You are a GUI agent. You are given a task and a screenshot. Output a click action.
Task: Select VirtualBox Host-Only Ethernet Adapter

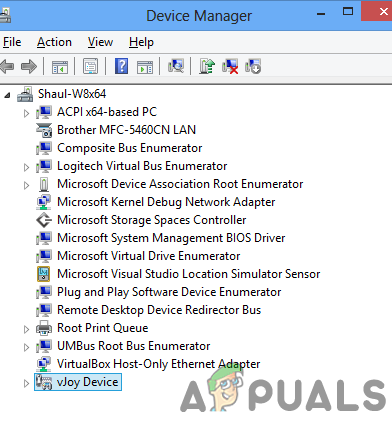tap(158, 364)
